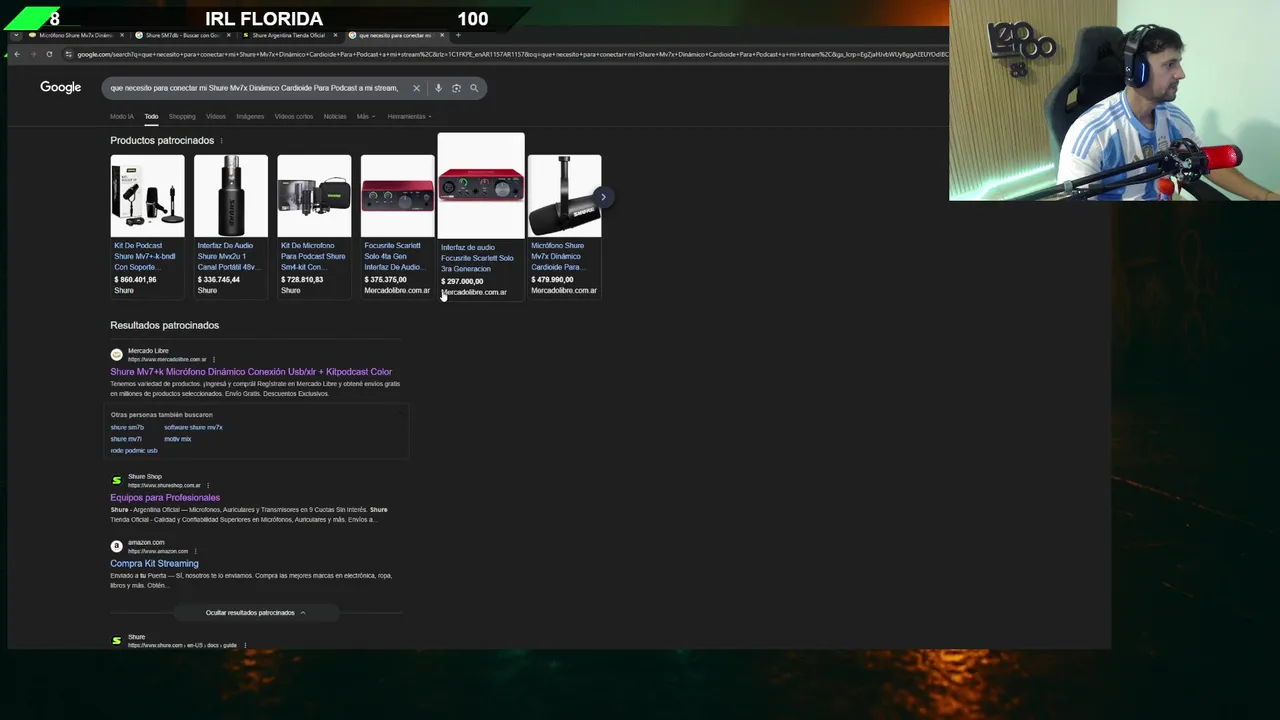The height and width of the screenshot is (720, 1280).
Task: Click the $ 728.810,83 price
Action: coord(302,280)
